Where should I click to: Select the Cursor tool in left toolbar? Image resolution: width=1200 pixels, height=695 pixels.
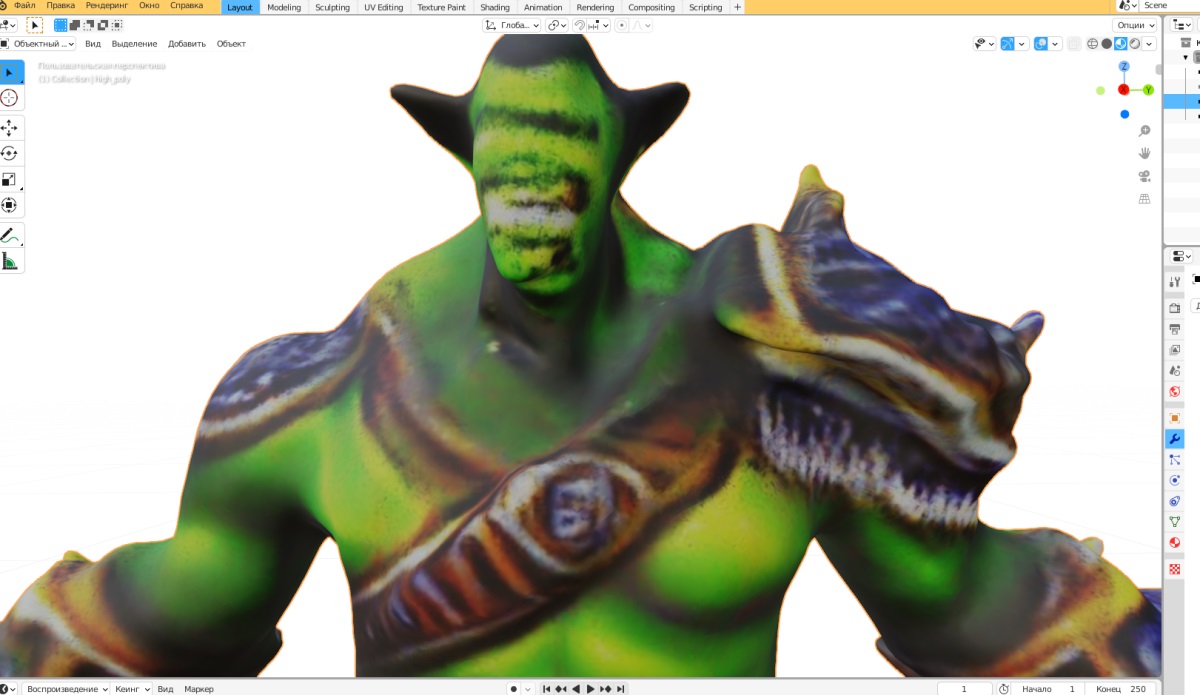click(9, 98)
